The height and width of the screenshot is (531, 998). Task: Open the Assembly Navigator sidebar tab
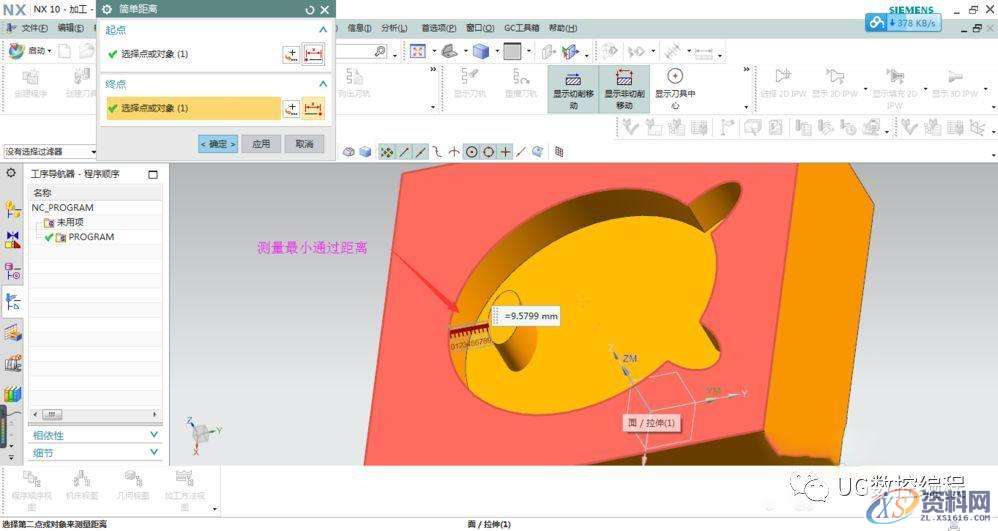13,209
